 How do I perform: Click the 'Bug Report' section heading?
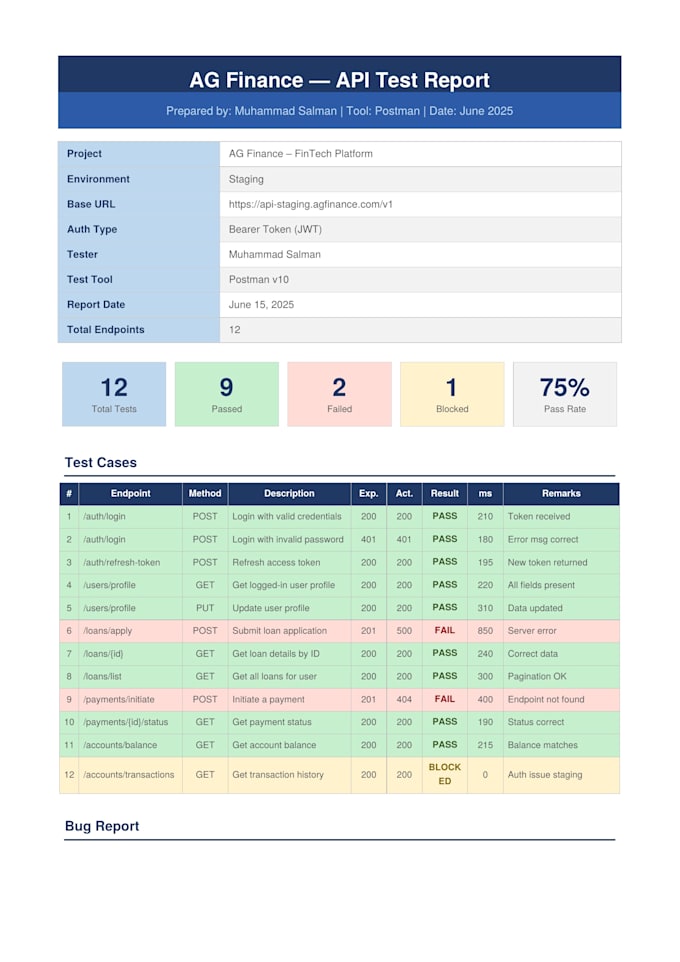[102, 826]
